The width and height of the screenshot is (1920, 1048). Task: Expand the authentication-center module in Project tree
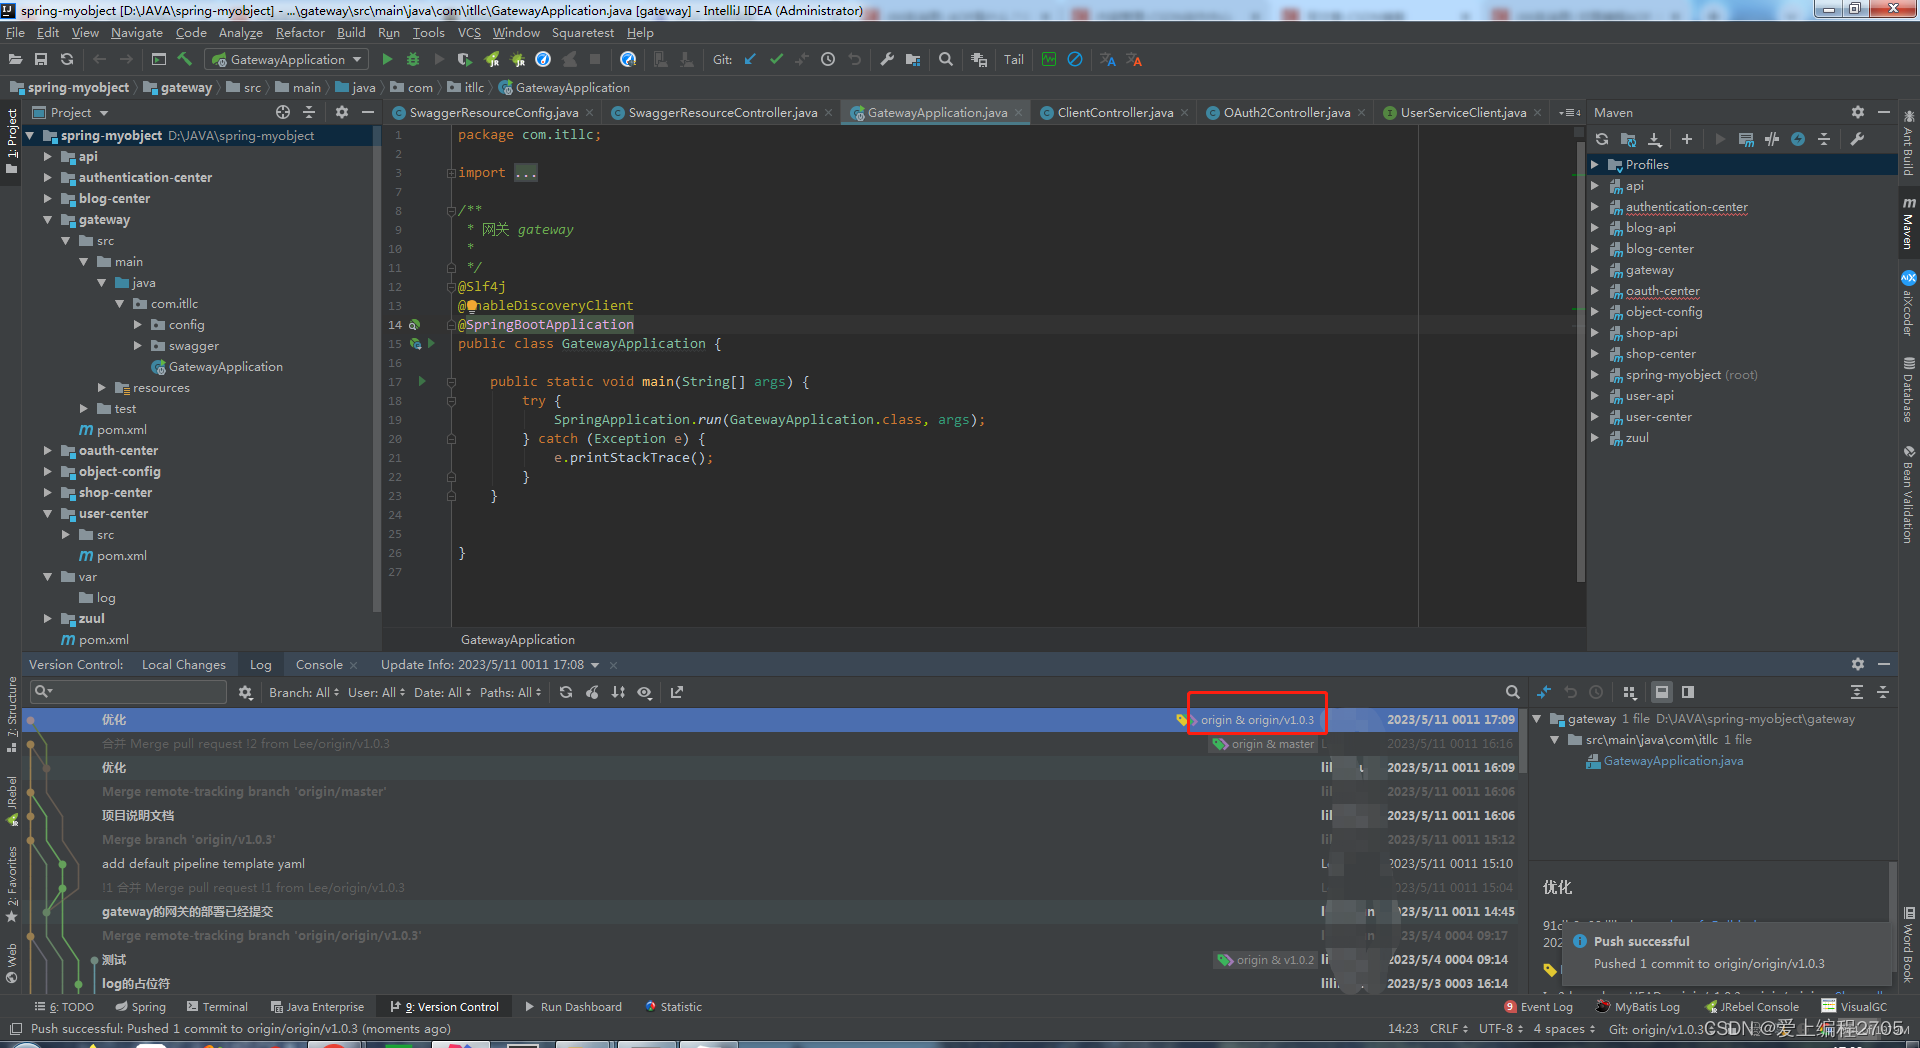click(x=47, y=177)
